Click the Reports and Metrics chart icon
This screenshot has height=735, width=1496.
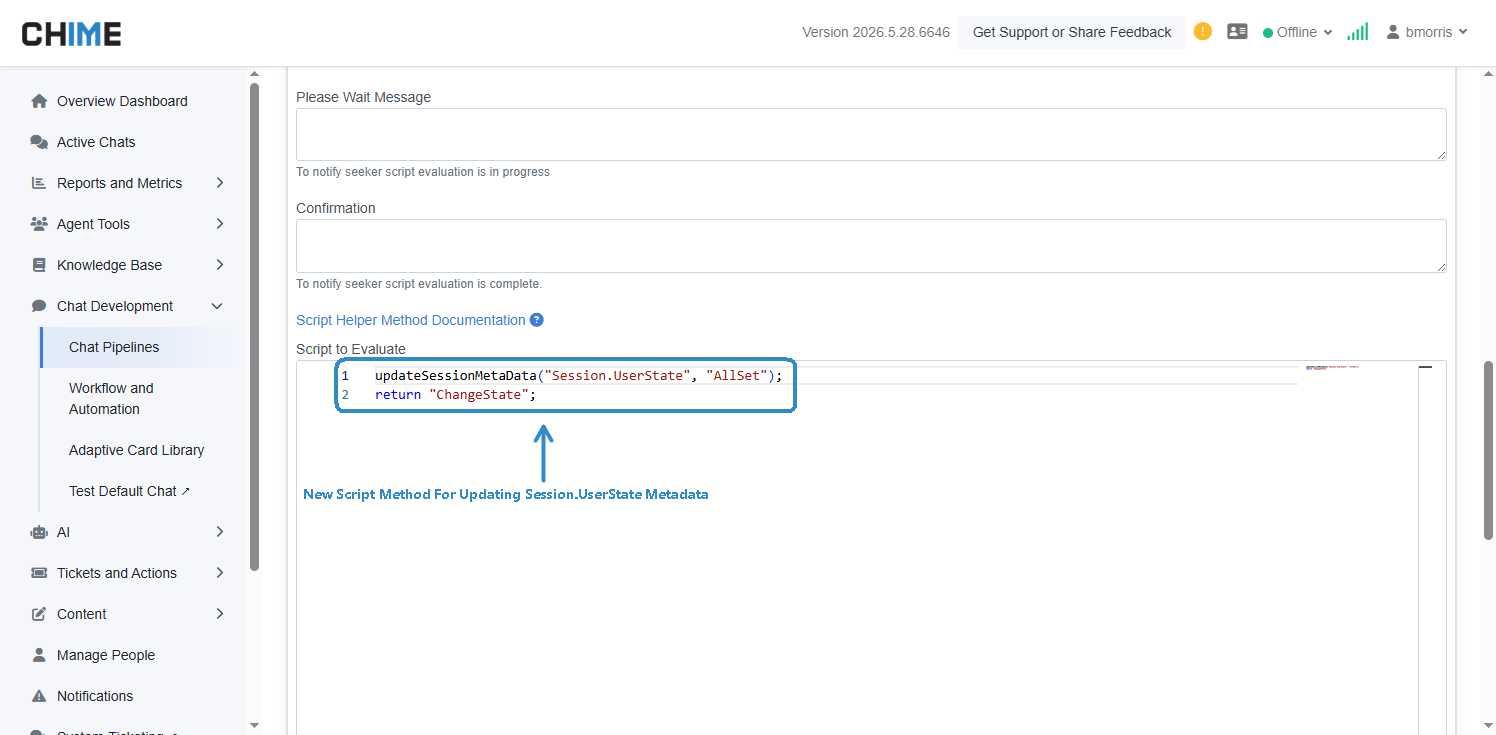point(39,183)
